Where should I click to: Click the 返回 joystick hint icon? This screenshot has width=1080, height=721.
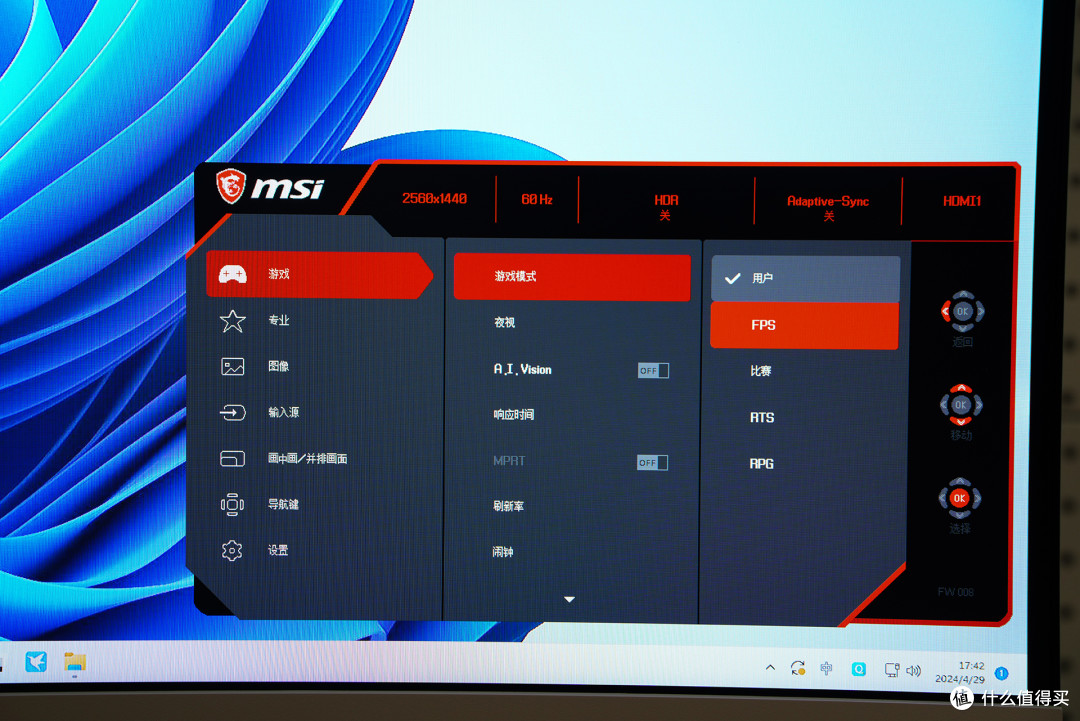click(x=962, y=311)
